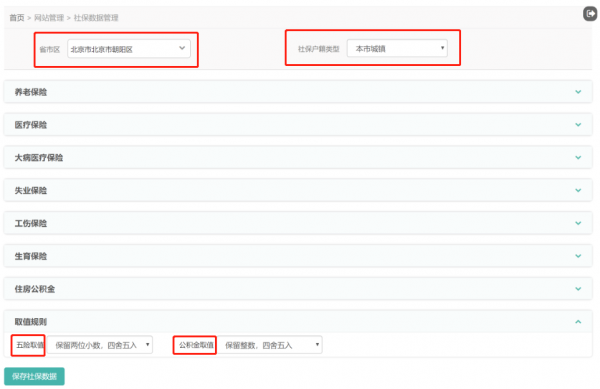Click the 工伤保险 section title

click(x=31, y=223)
